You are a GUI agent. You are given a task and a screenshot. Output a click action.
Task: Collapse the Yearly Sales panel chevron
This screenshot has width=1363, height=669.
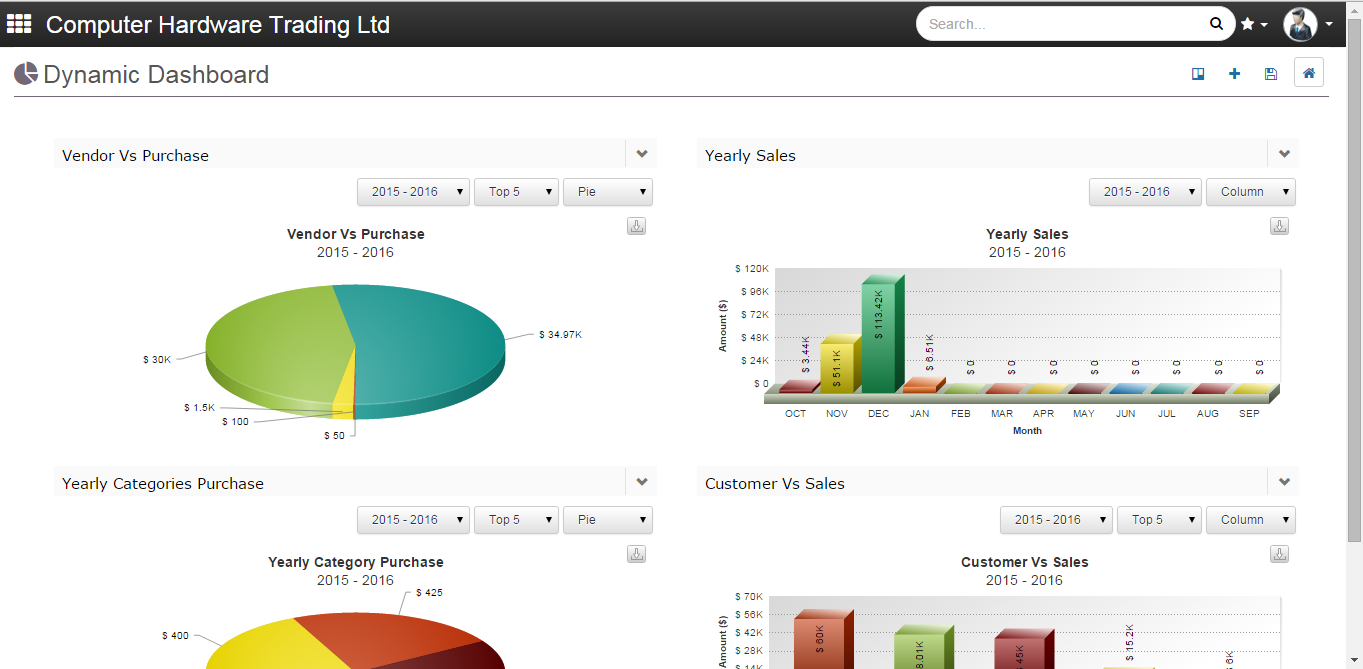(x=1284, y=154)
